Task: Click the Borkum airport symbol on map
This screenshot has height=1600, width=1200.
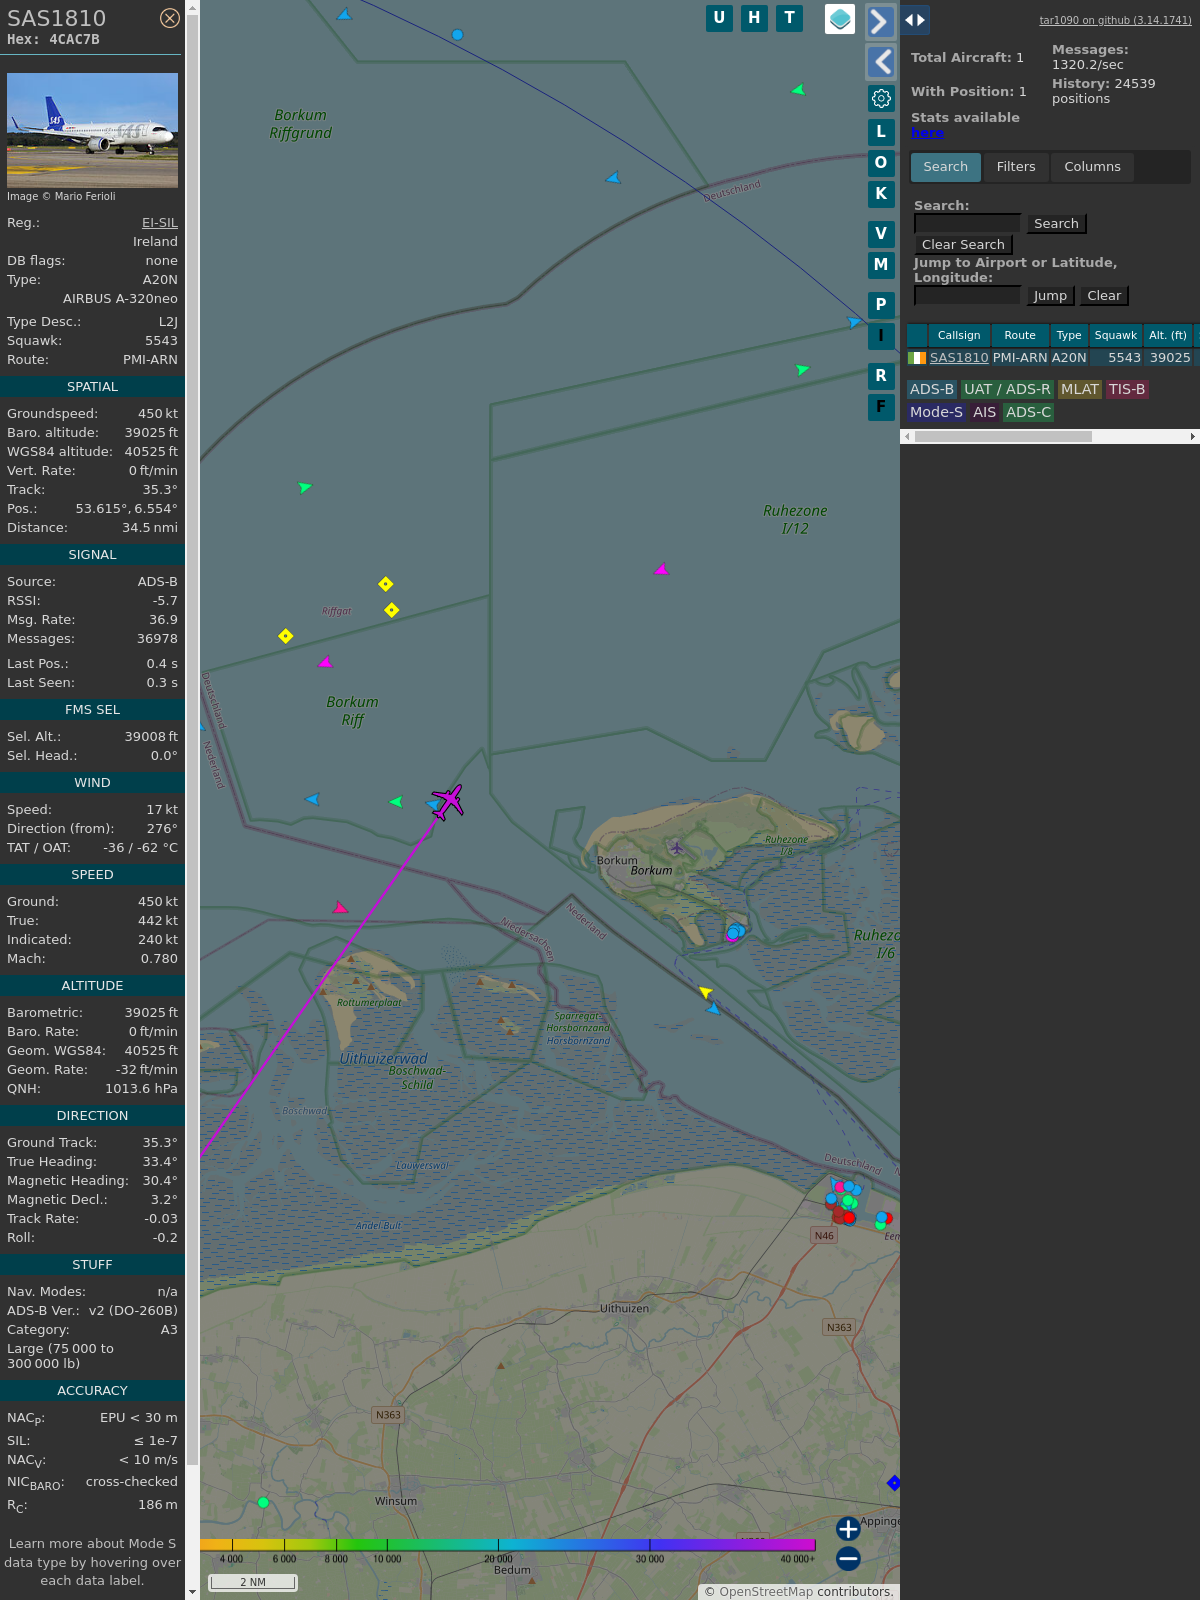Action: 677,848
